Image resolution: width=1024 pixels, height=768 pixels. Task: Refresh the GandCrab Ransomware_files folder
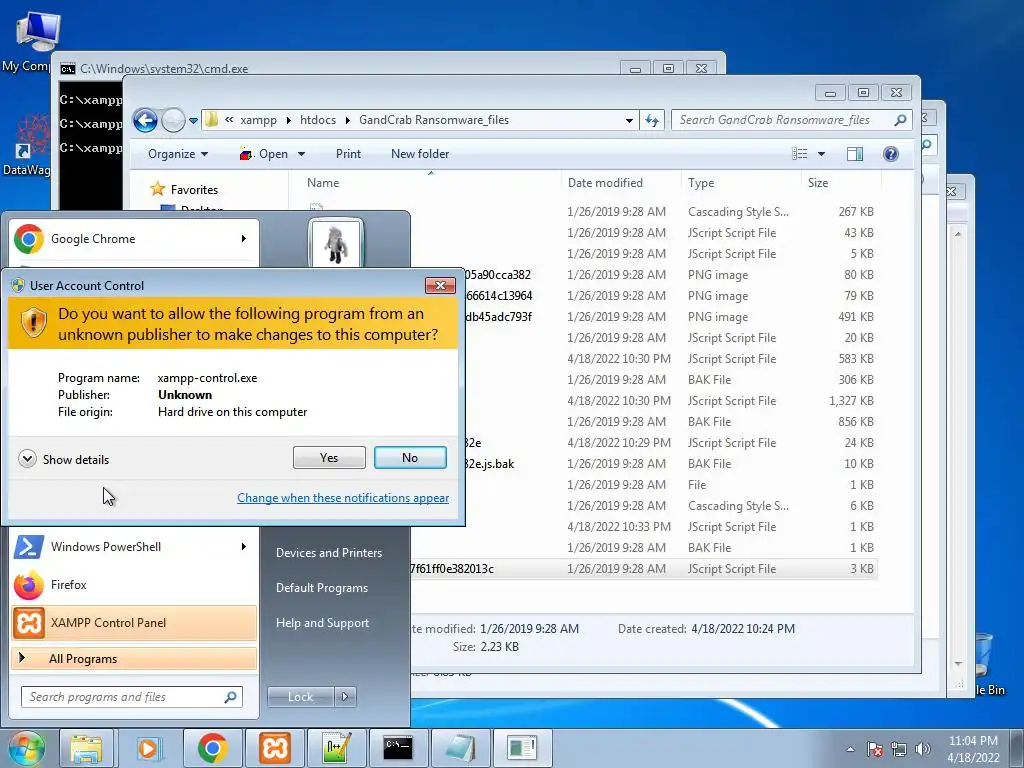[x=652, y=120]
